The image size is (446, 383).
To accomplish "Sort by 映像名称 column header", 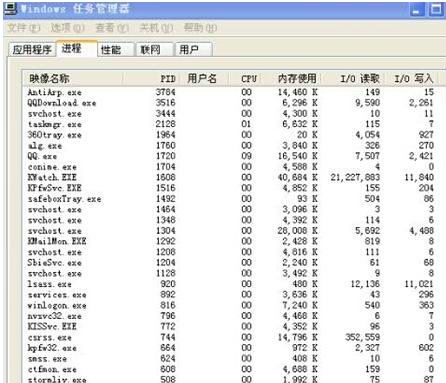I will point(72,79).
